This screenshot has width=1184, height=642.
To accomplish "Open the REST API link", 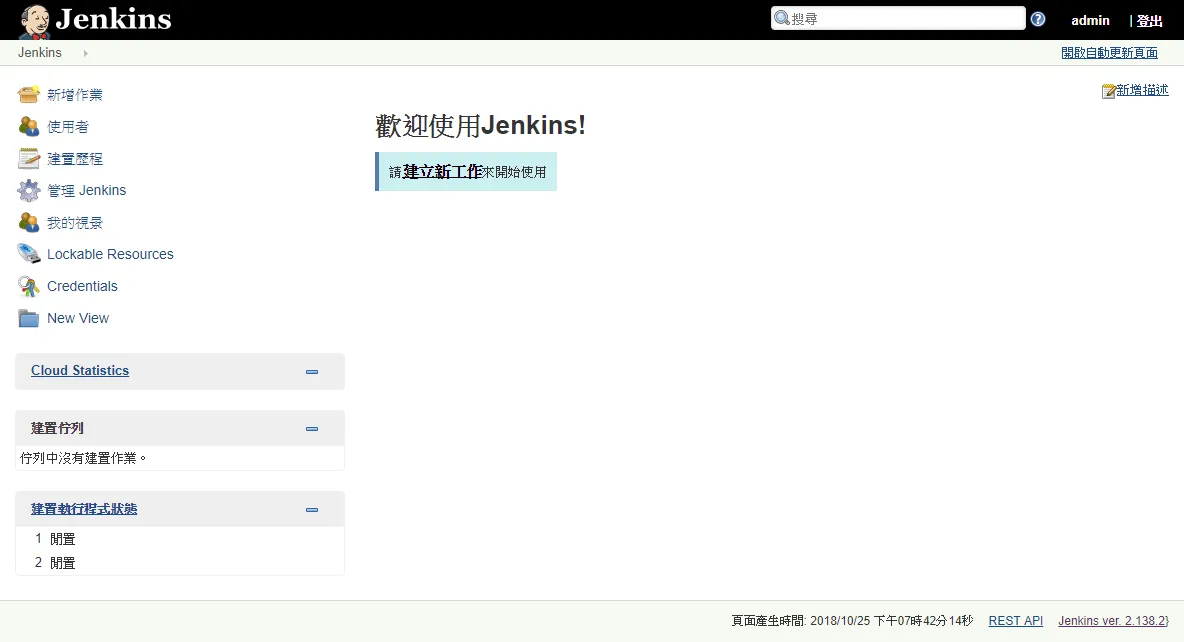I will [1015, 620].
